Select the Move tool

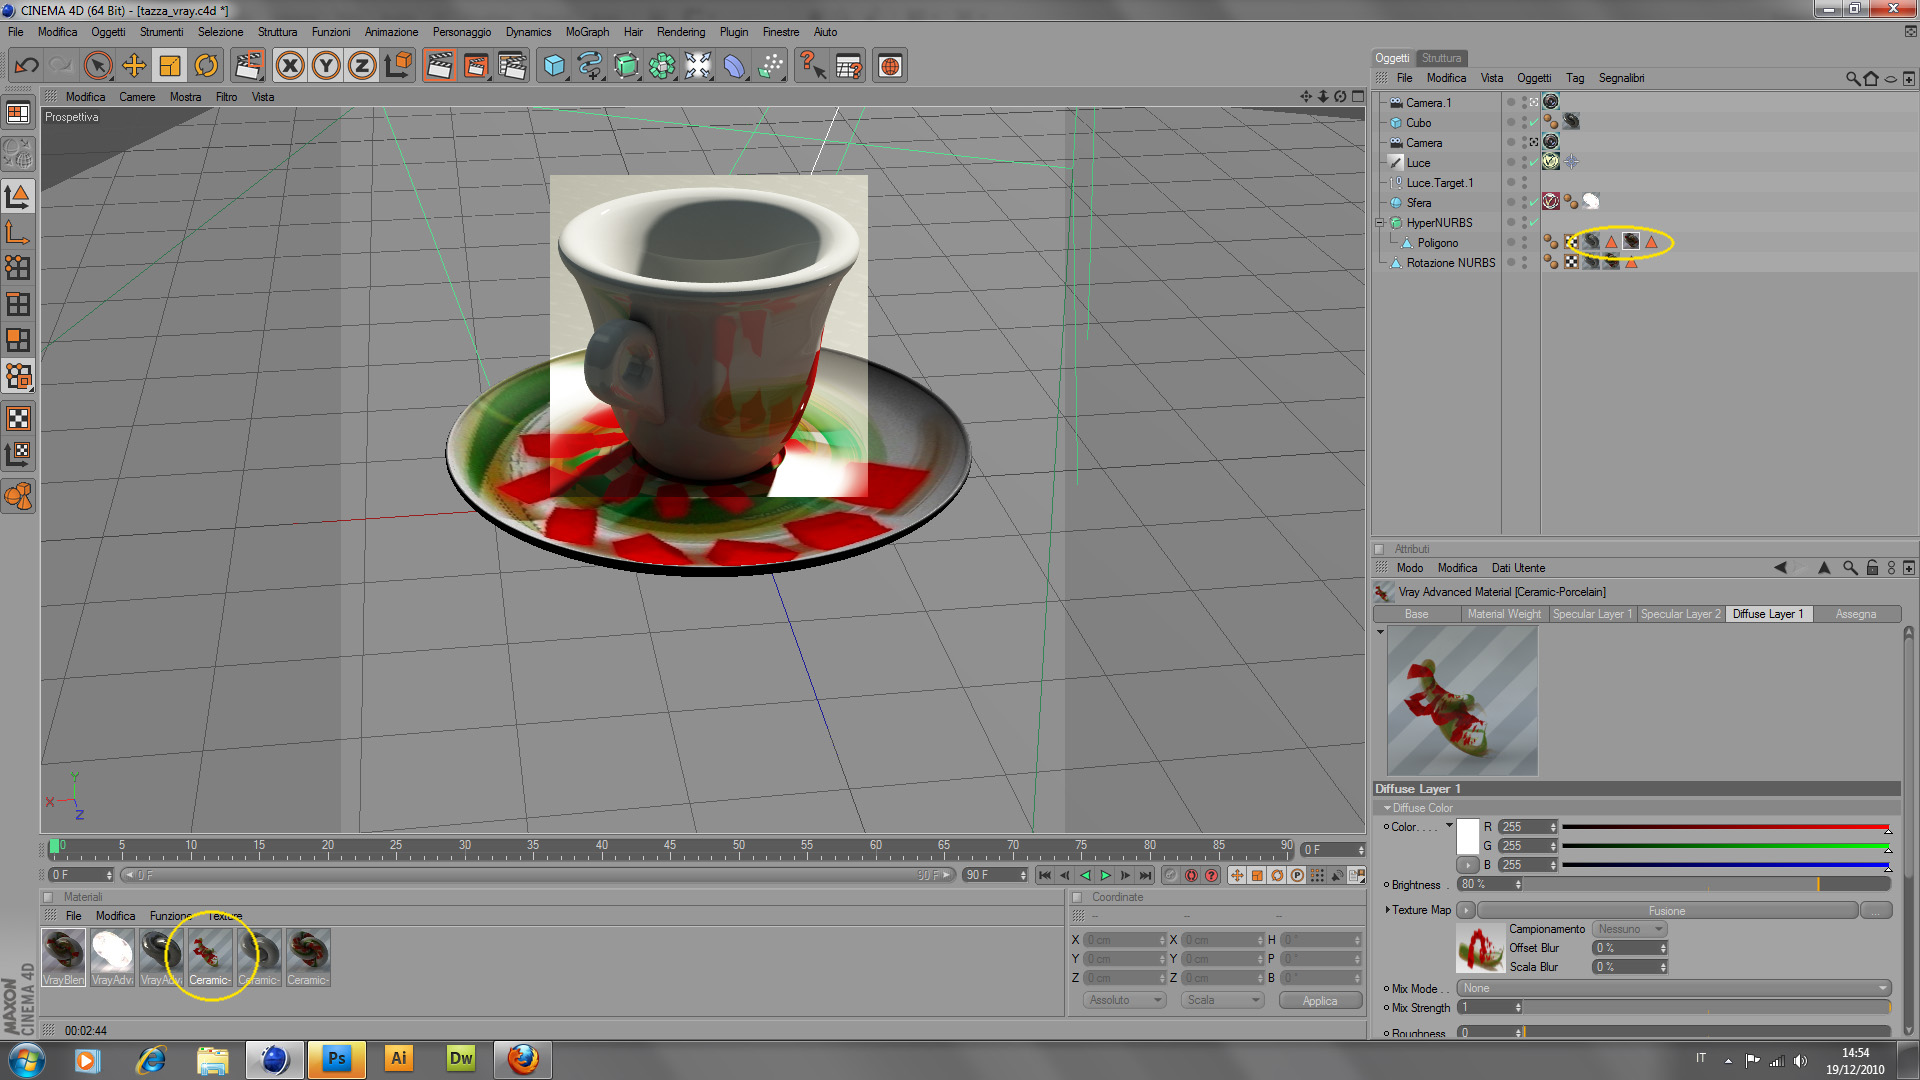click(x=134, y=66)
